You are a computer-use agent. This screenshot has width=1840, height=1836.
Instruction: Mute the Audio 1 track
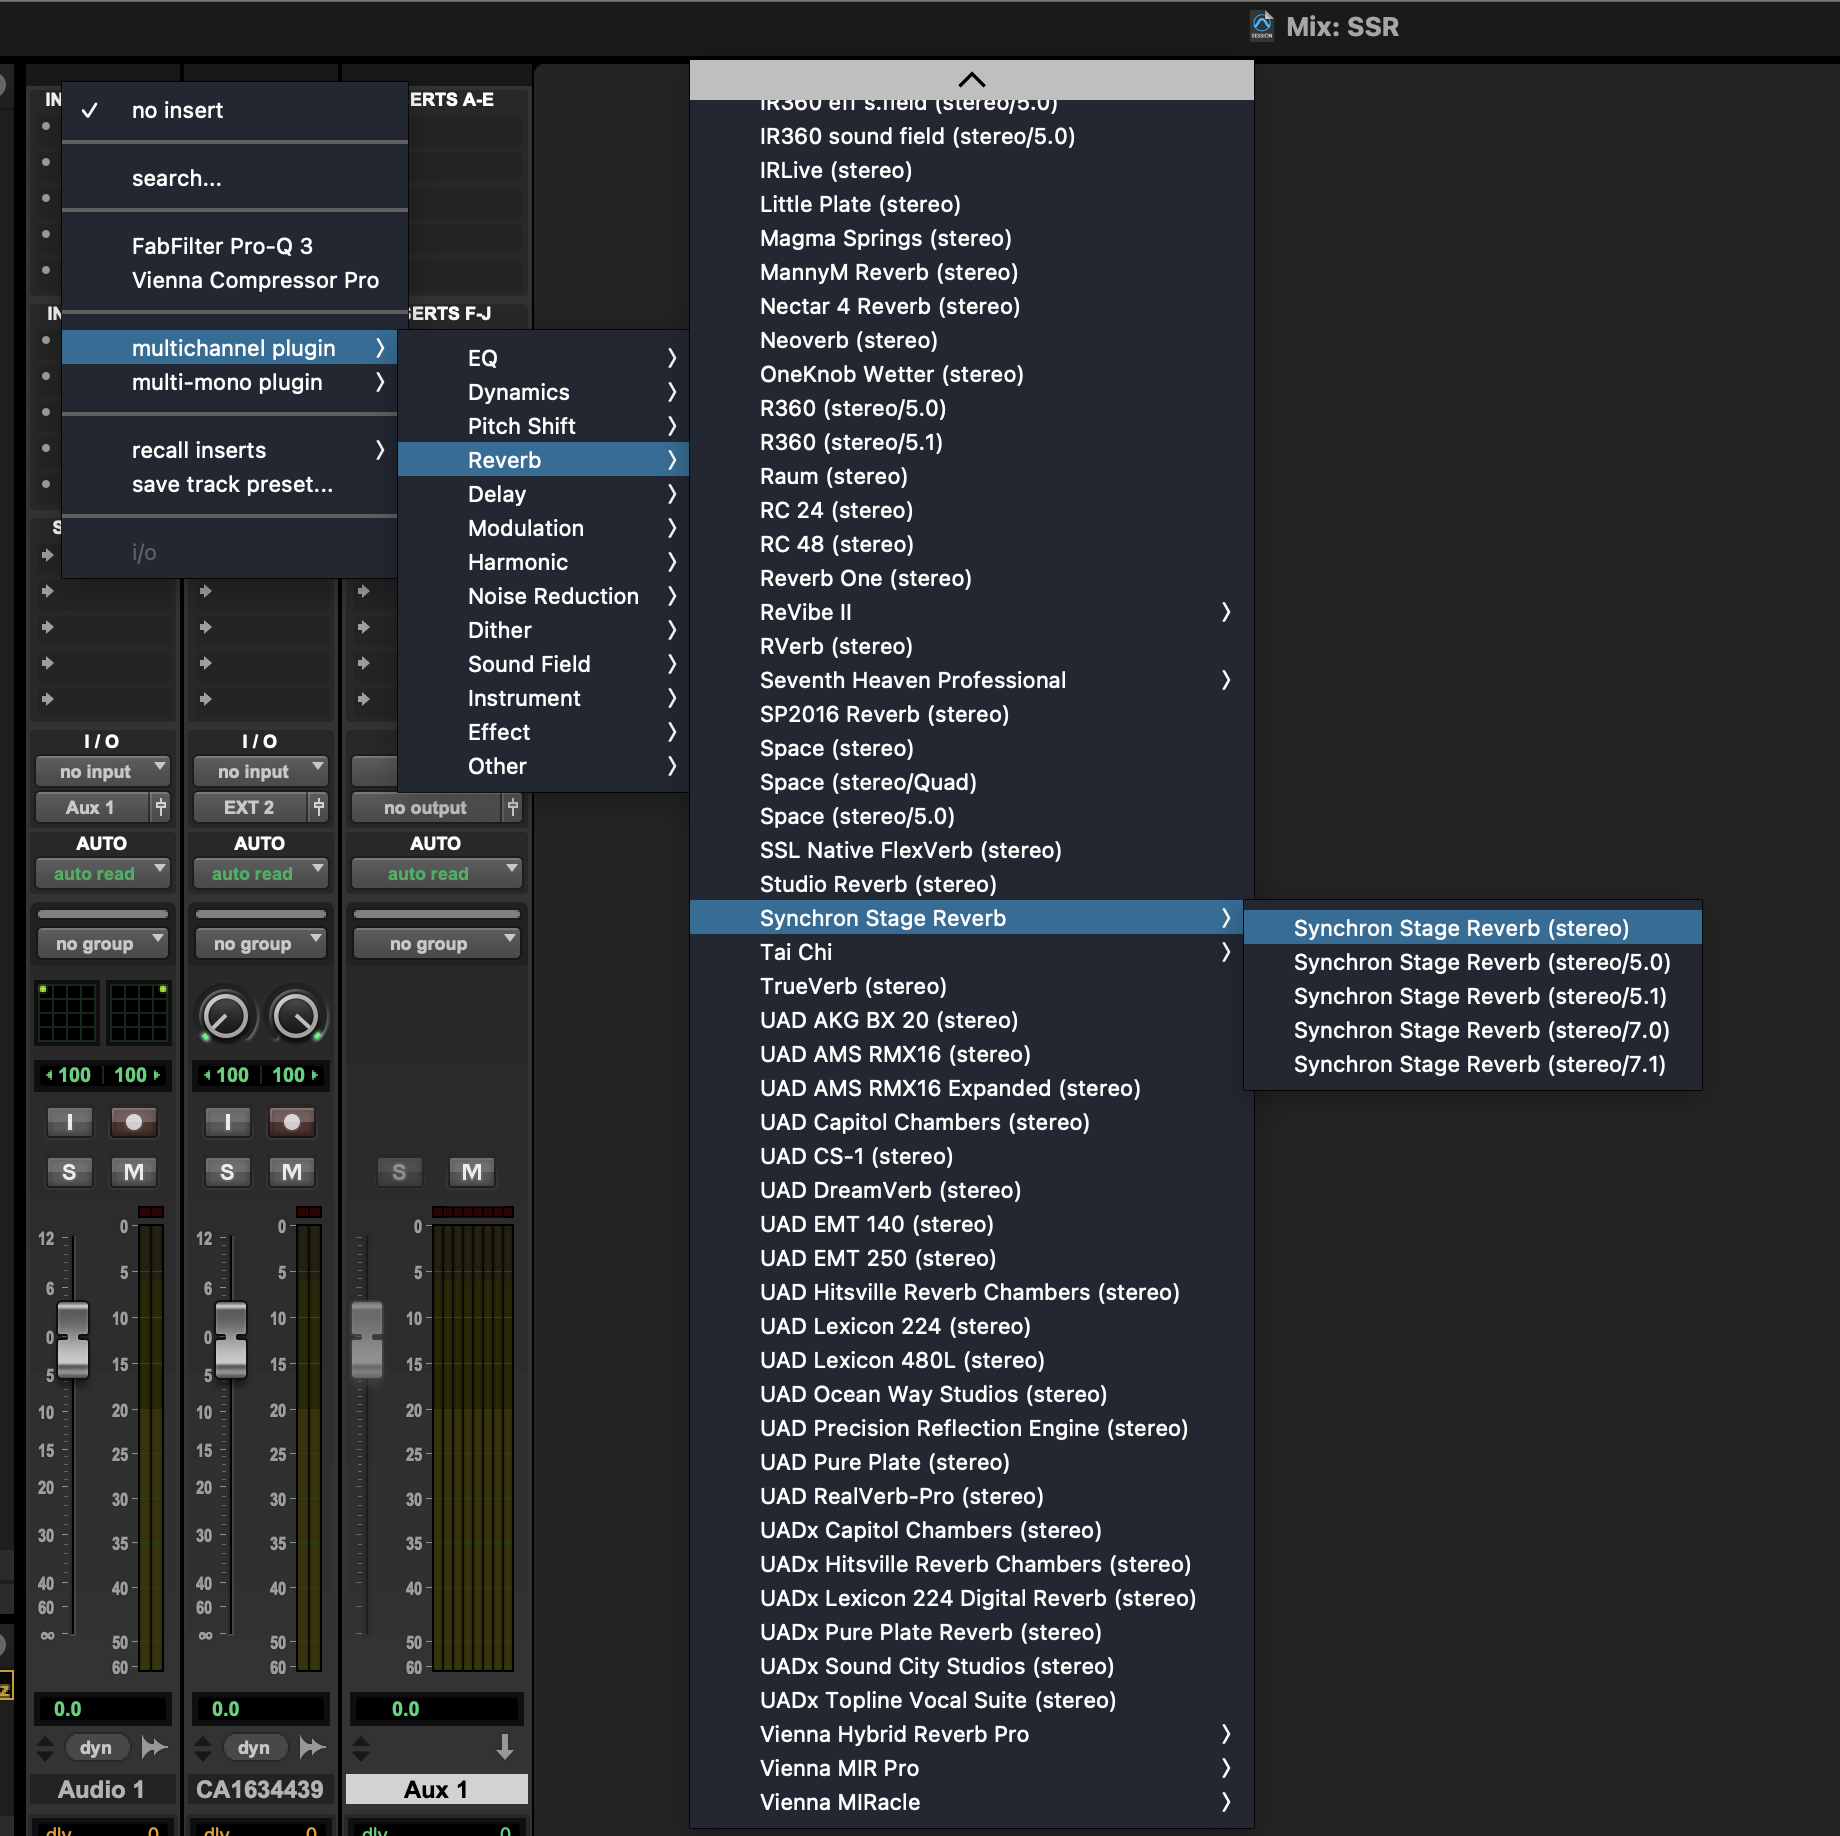click(x=133, y=1172)
